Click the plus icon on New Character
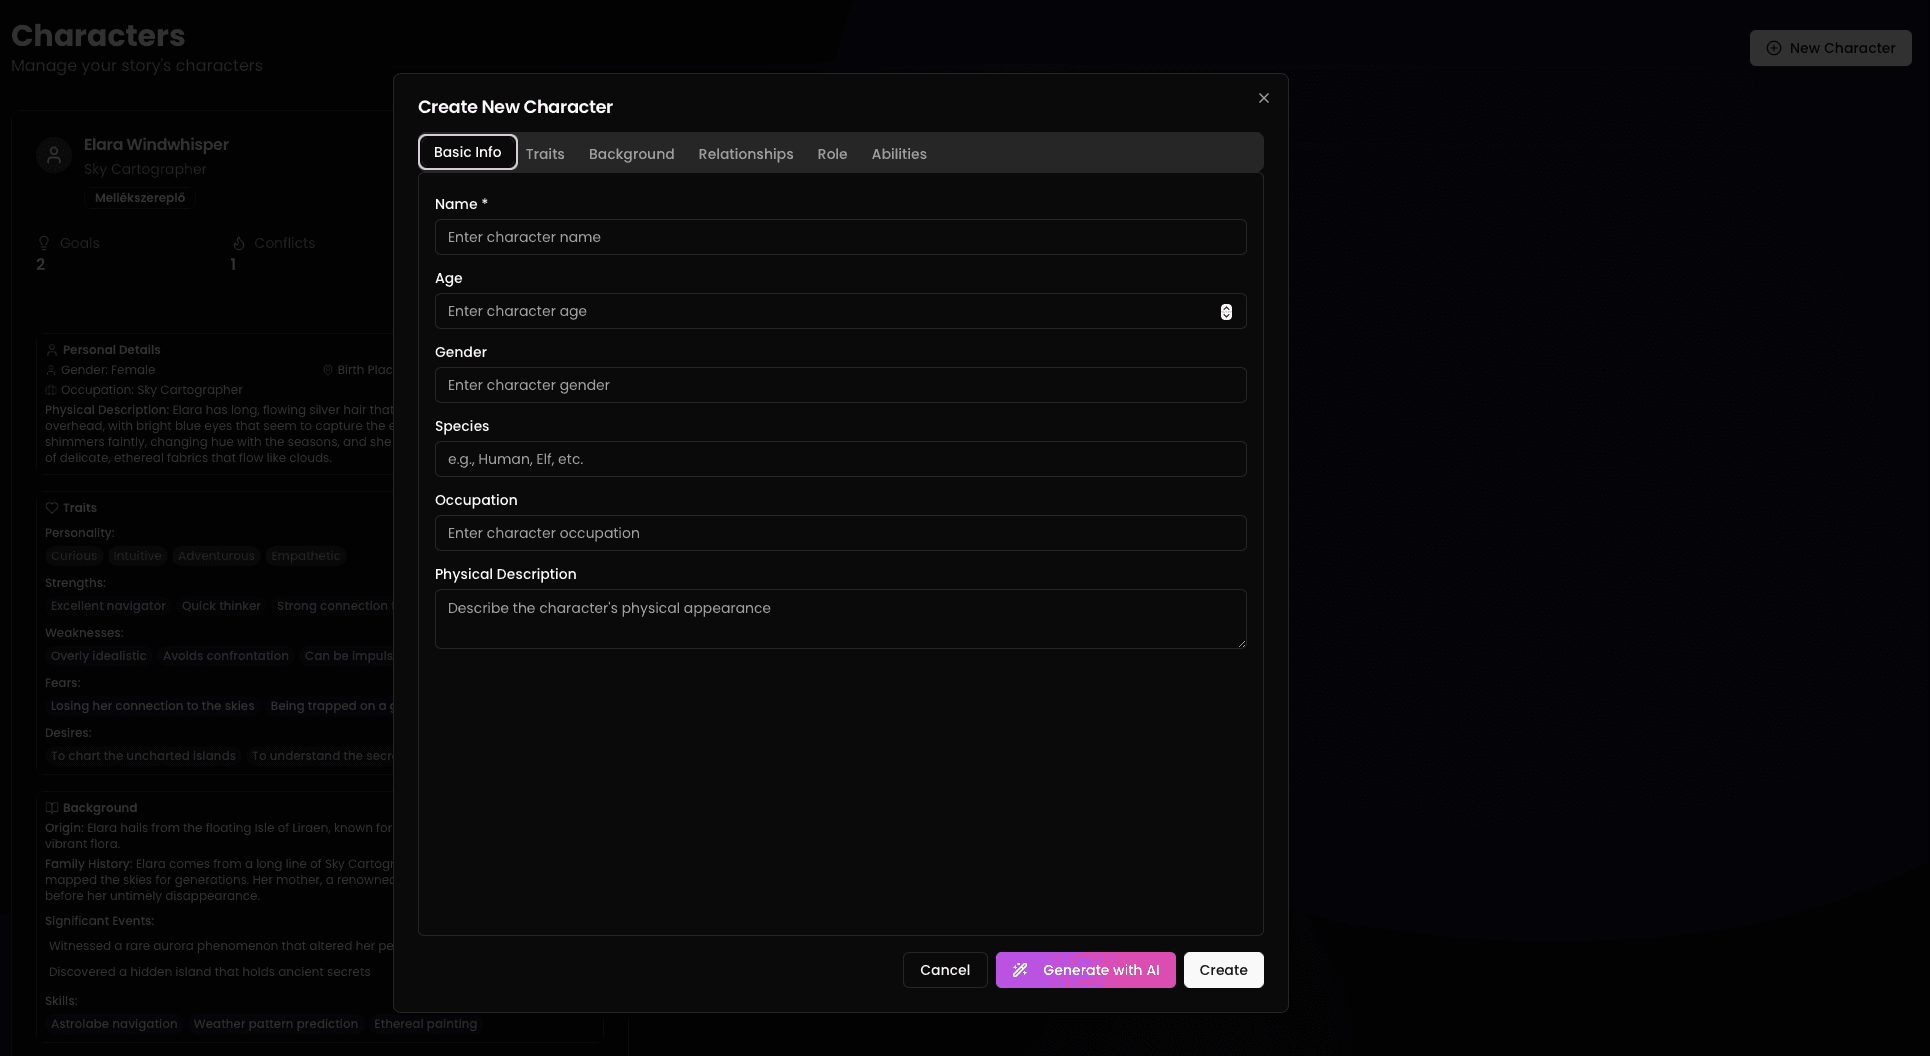The height and width of the screenshot is (1056, 1930). (x=1773, y=48)
